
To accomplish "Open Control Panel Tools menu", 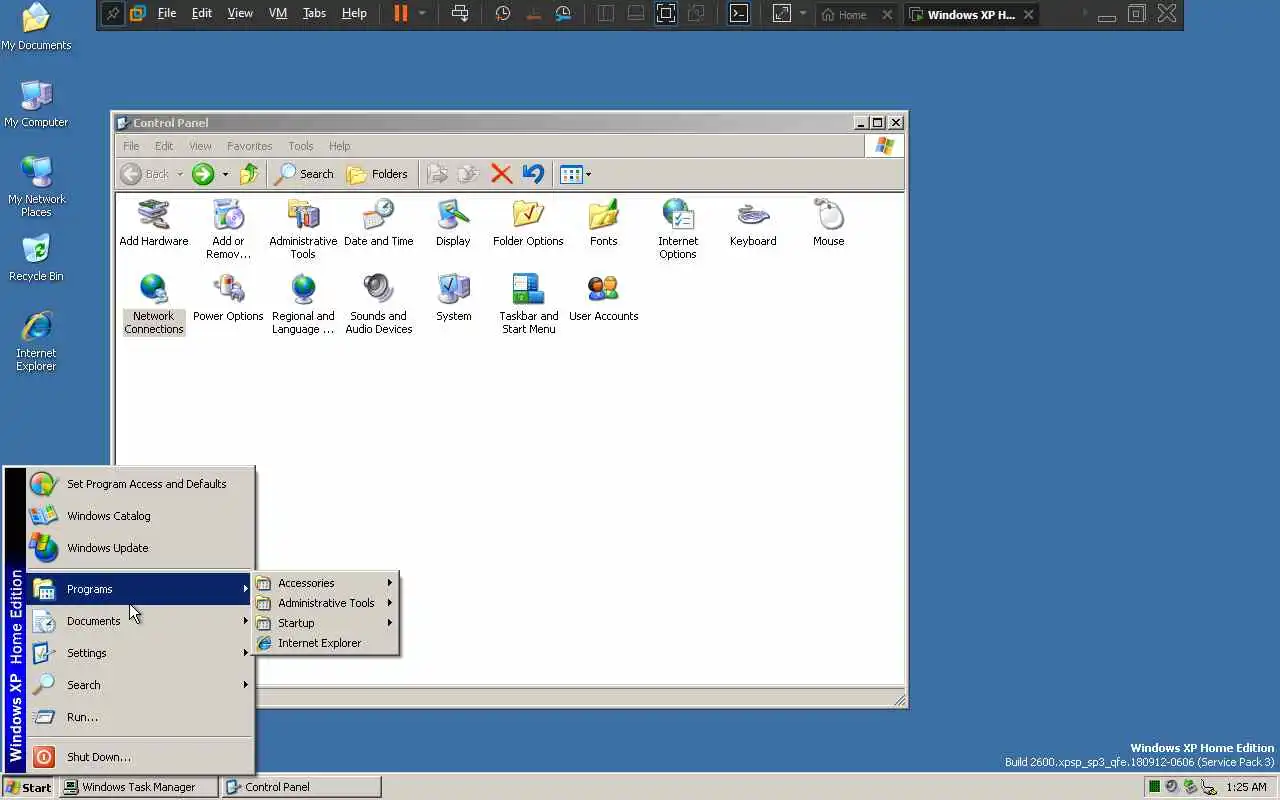I will [x=300, y=146].
